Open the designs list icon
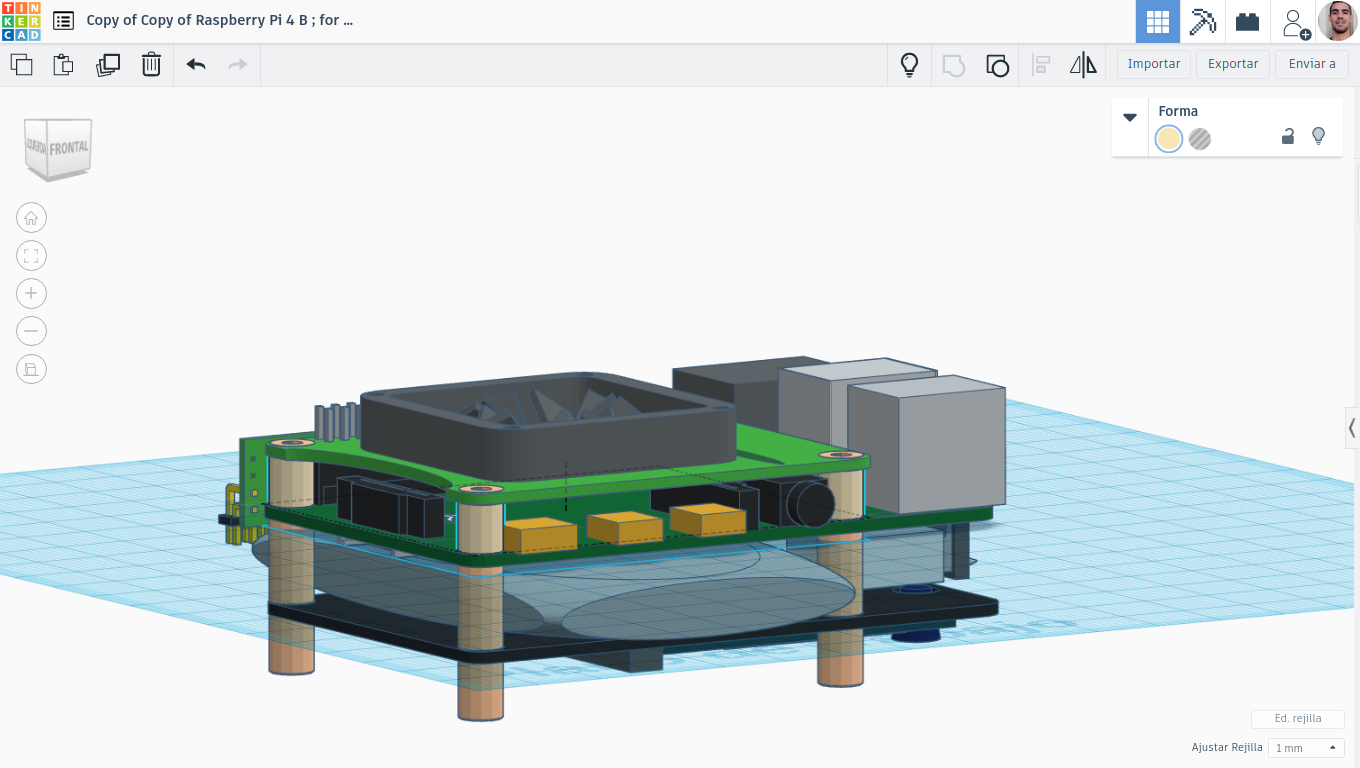1360x768 pixels. click(63, 20)
